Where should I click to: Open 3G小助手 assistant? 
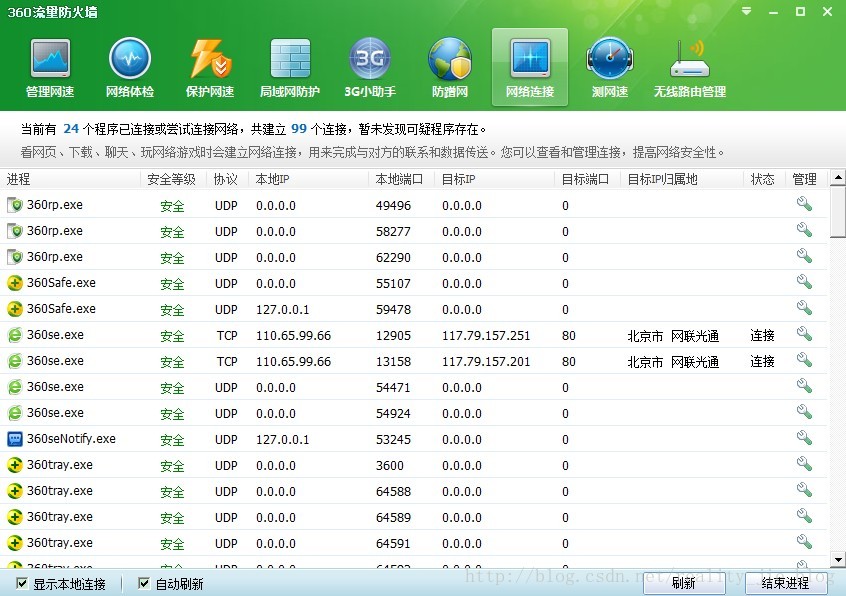(370, 68)
